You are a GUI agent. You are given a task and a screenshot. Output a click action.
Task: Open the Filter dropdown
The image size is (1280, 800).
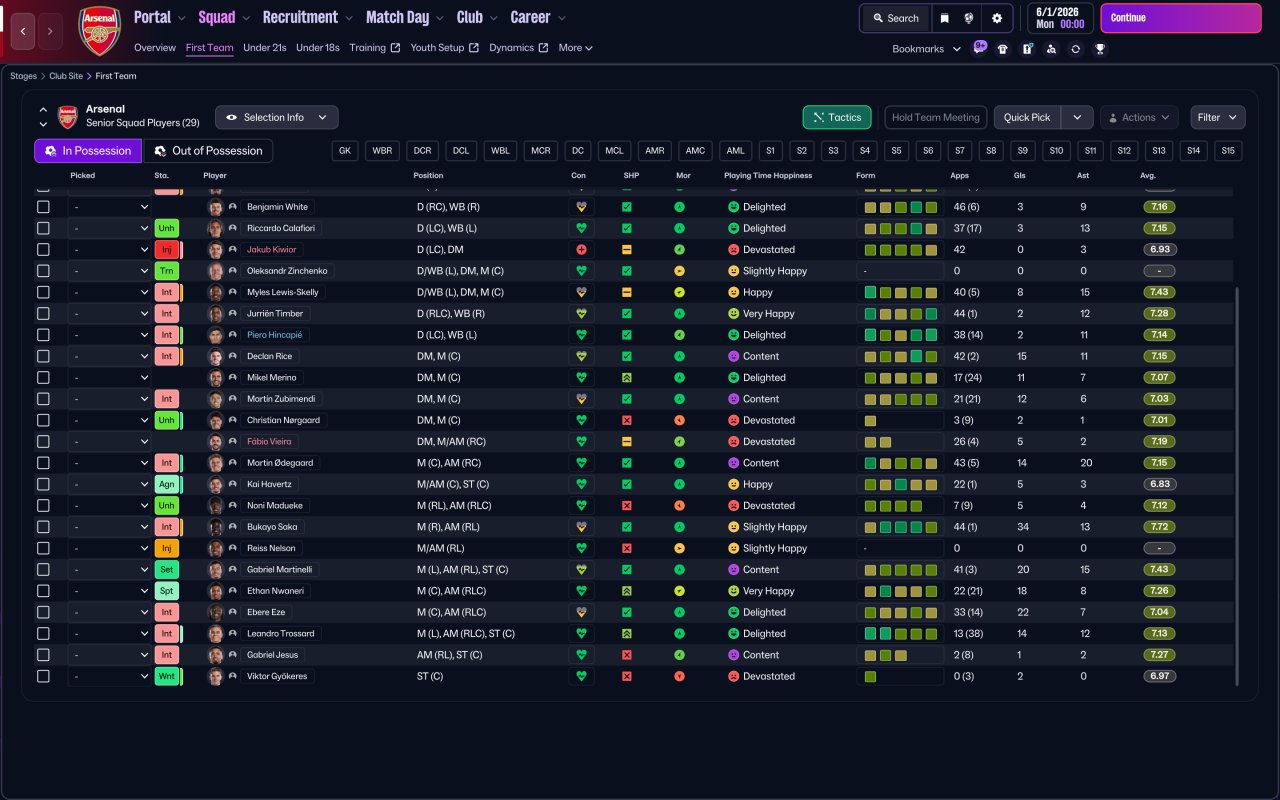click(x=1218, y=117)
